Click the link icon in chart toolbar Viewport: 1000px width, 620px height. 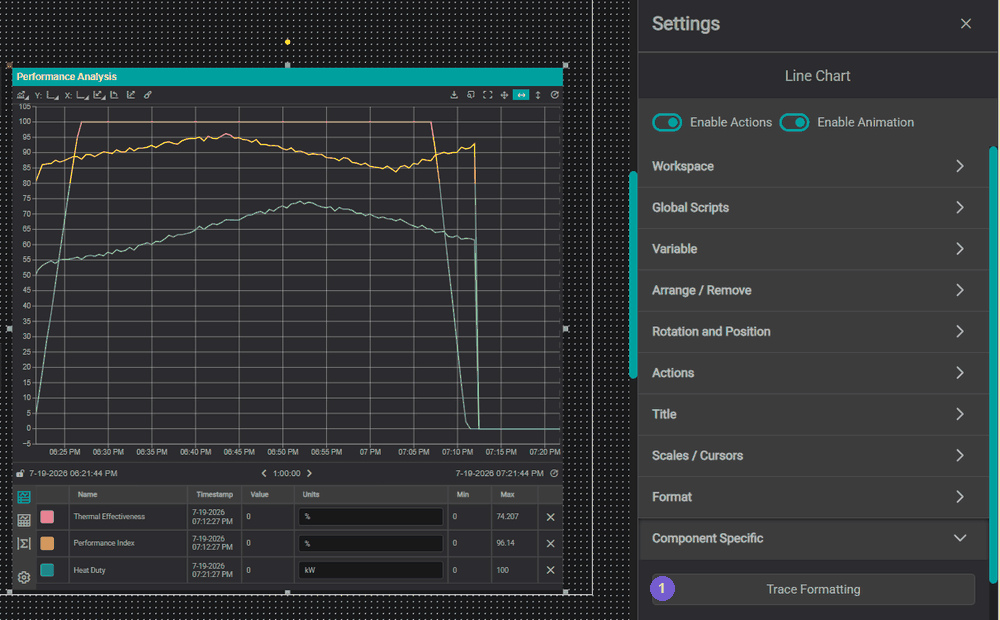click(x=147, y=95)
